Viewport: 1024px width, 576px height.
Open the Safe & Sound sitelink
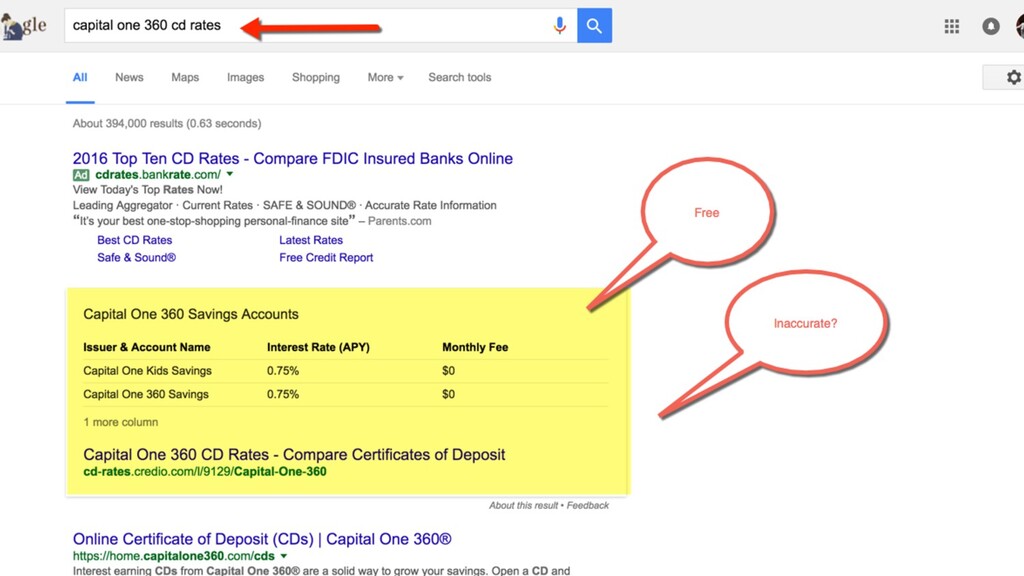coord(136,257)
